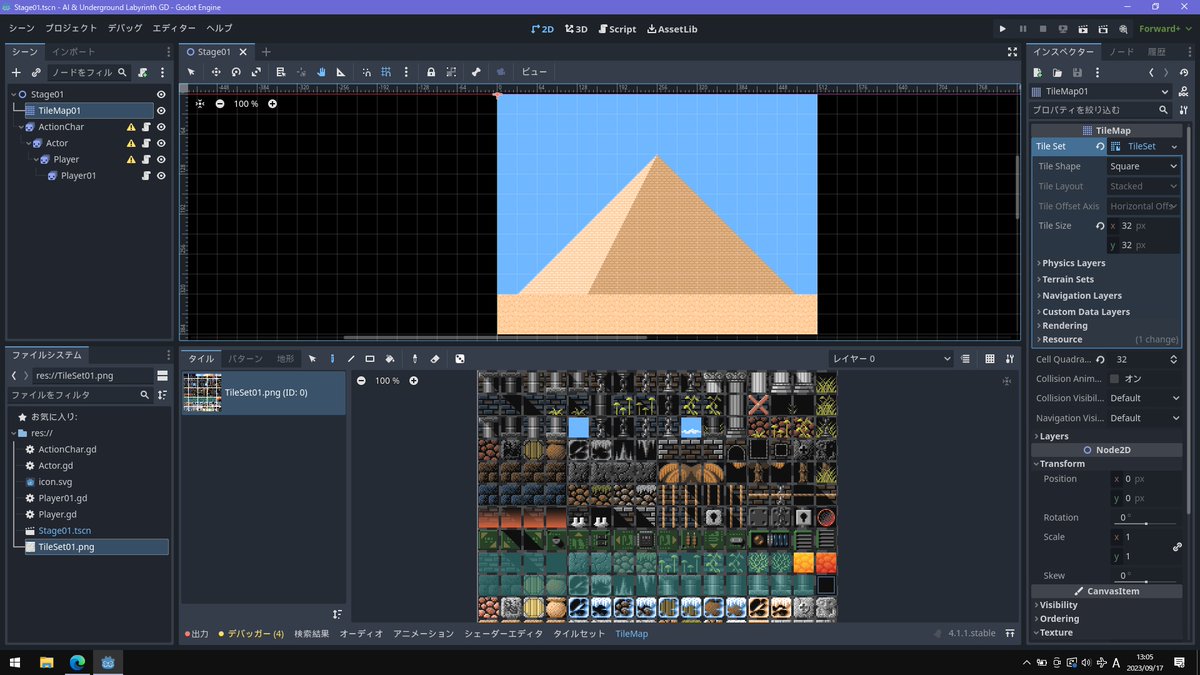
Task: Add a new node with plus icon
Action: click(16, 72)
